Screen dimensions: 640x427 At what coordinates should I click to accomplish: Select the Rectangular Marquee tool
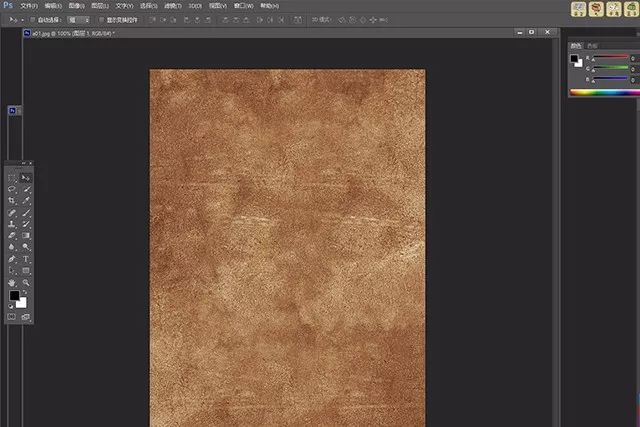12,177
